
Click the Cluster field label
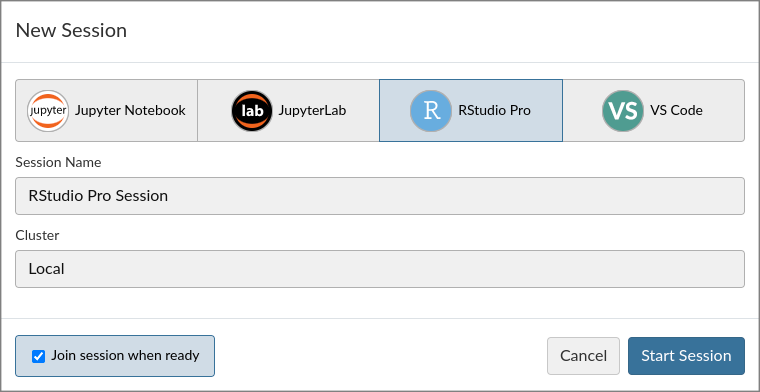pos(37,235)
